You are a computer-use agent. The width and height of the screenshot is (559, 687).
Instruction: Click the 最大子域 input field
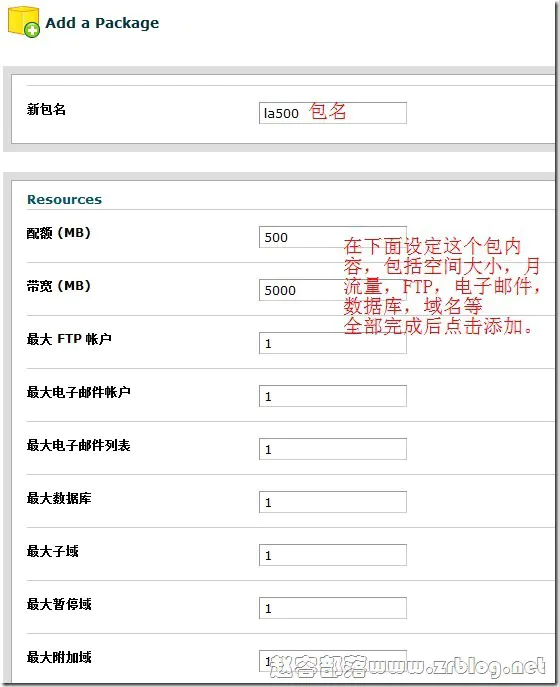click(333, 555)
